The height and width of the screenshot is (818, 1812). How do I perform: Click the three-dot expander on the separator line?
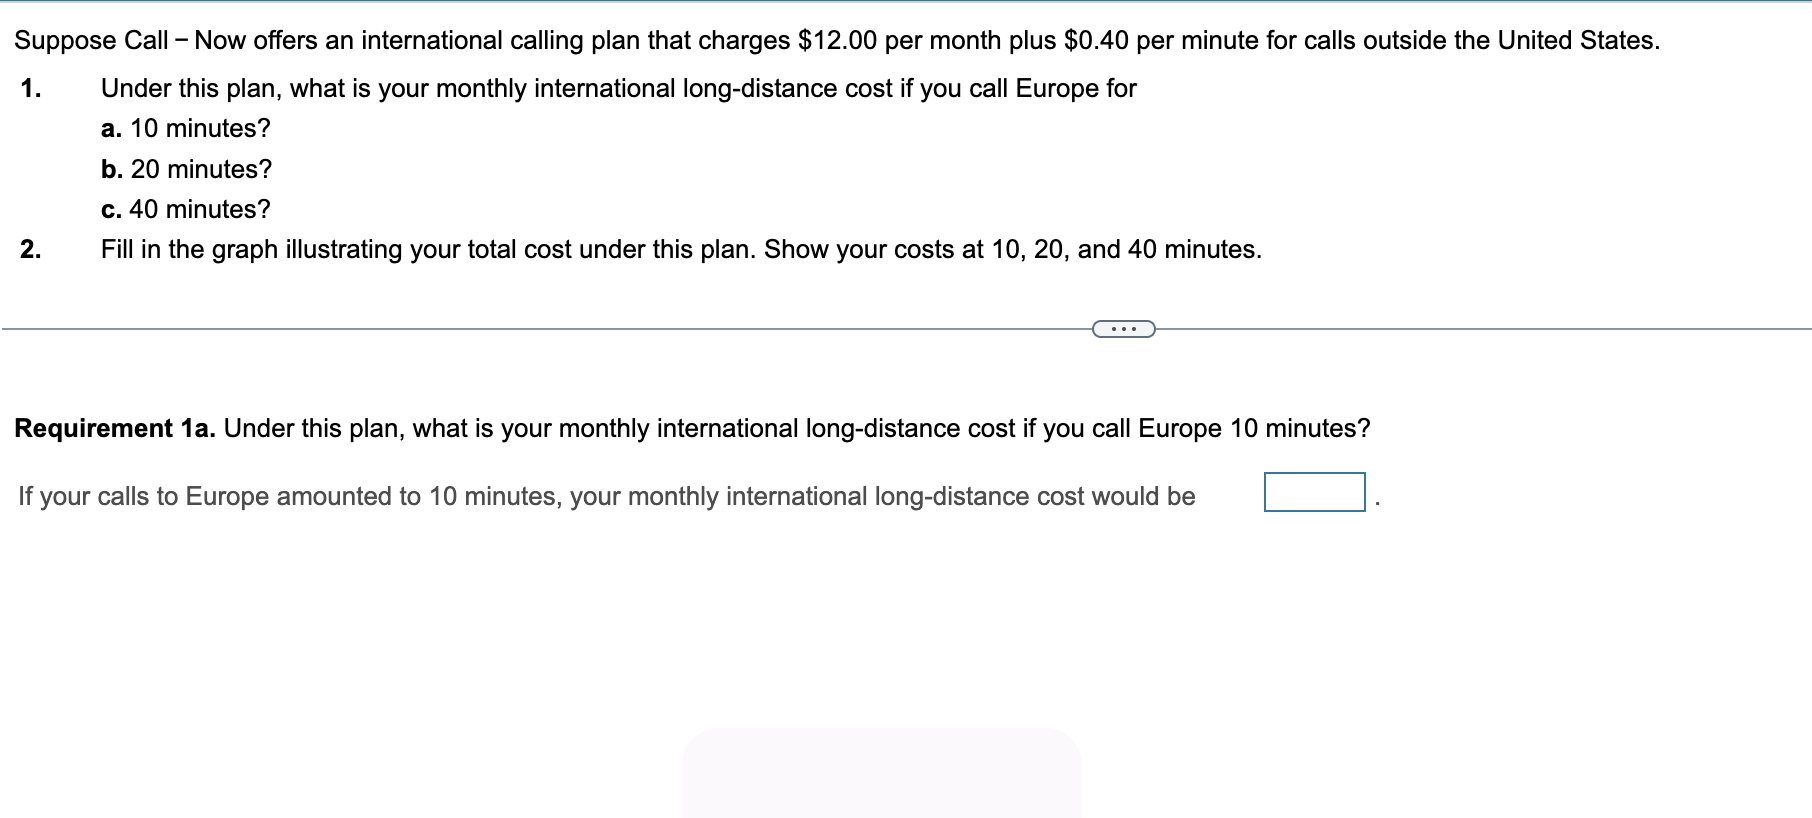1123,327
